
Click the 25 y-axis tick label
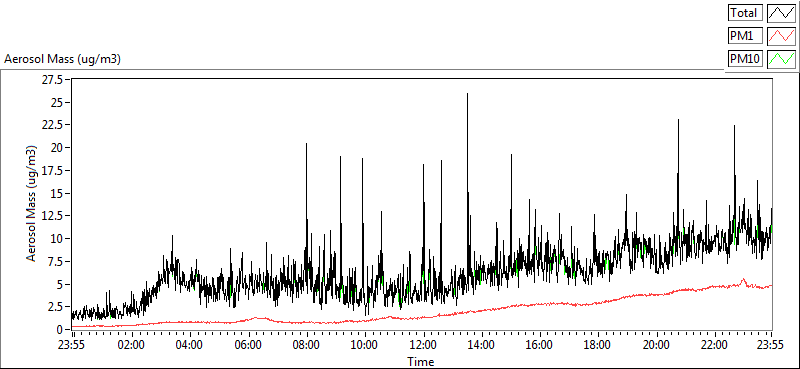click(57, 103)
